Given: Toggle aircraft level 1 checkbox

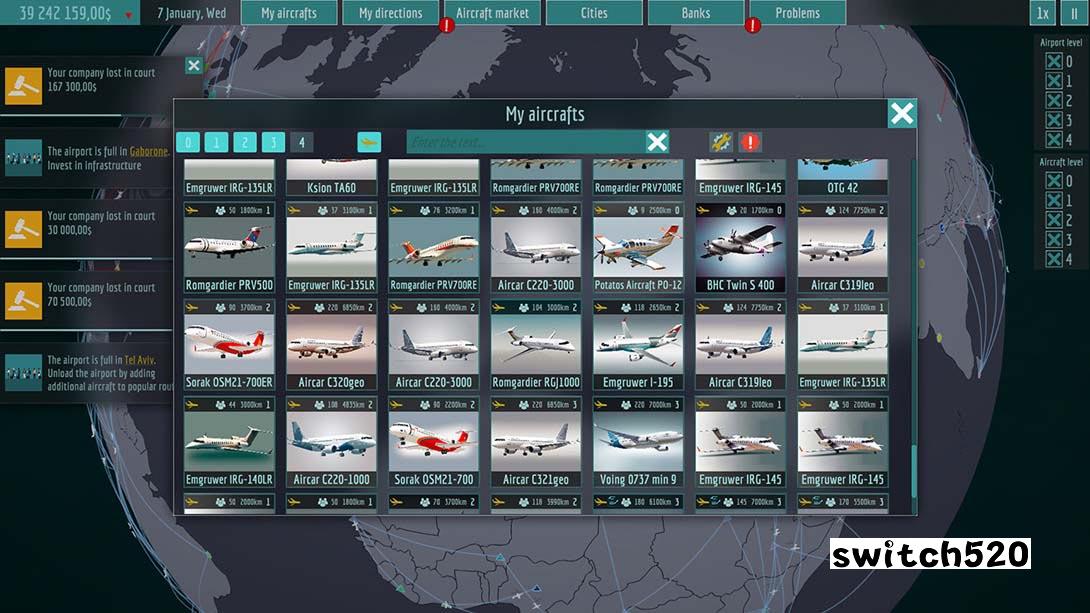Looking at the screenshot, I should (1054, 200).
